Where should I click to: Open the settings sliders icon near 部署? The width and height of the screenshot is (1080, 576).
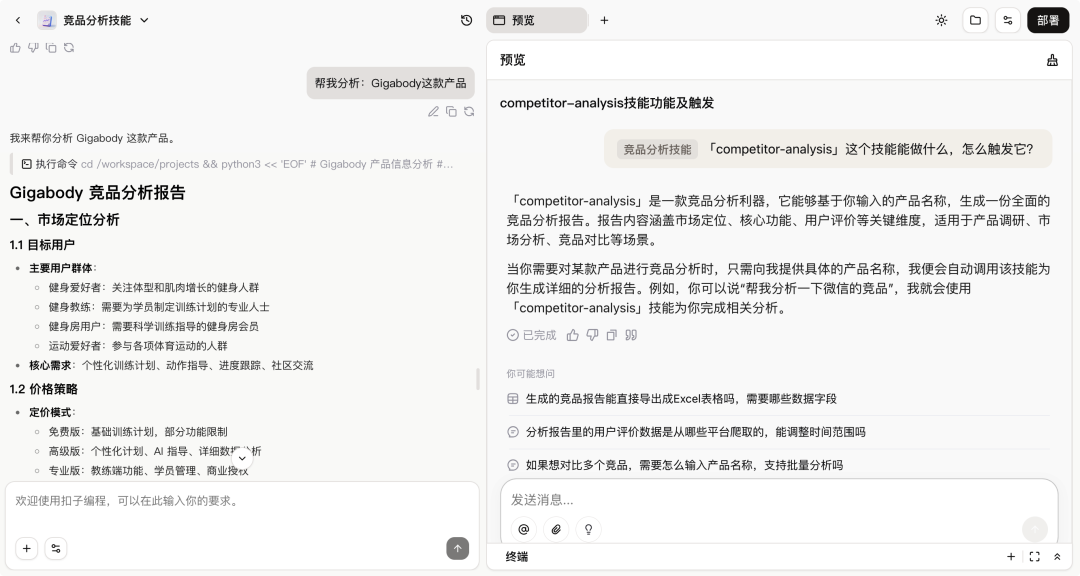(1008, 20)
